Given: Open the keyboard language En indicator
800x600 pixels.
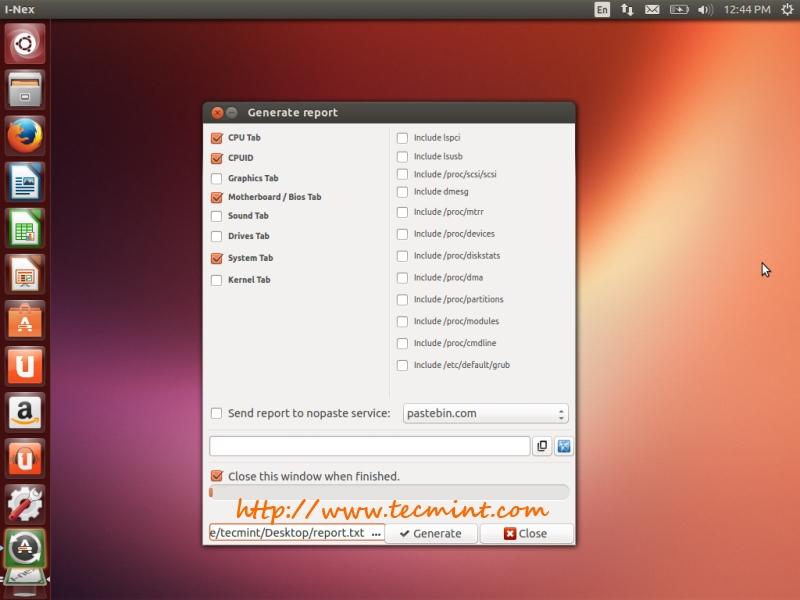Looking at the screenshot, I should click(x=602, y=10).
